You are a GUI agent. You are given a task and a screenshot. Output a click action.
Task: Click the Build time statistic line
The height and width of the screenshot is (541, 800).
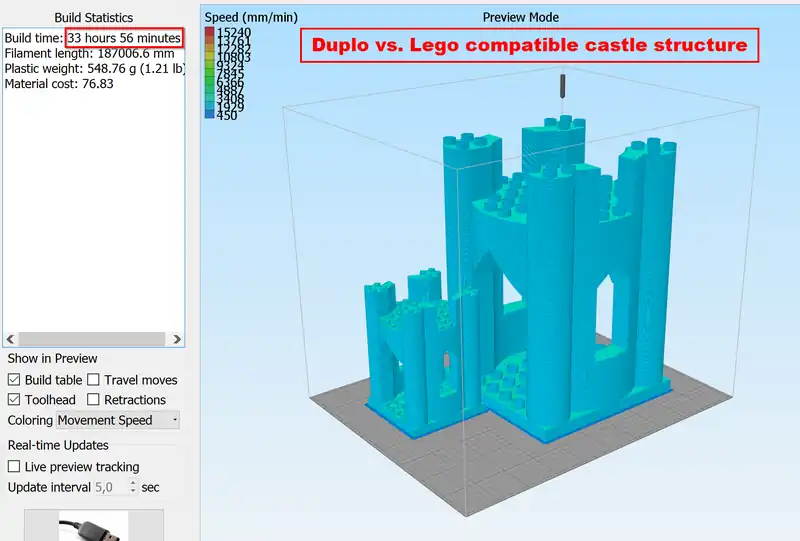pos(93,38)
